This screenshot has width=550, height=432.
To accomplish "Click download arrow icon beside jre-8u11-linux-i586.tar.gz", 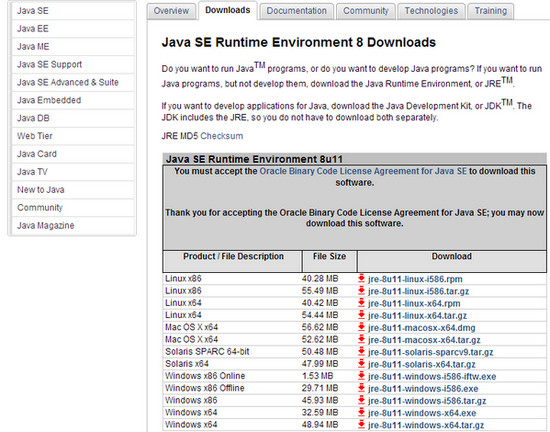I will click(361, 291).
